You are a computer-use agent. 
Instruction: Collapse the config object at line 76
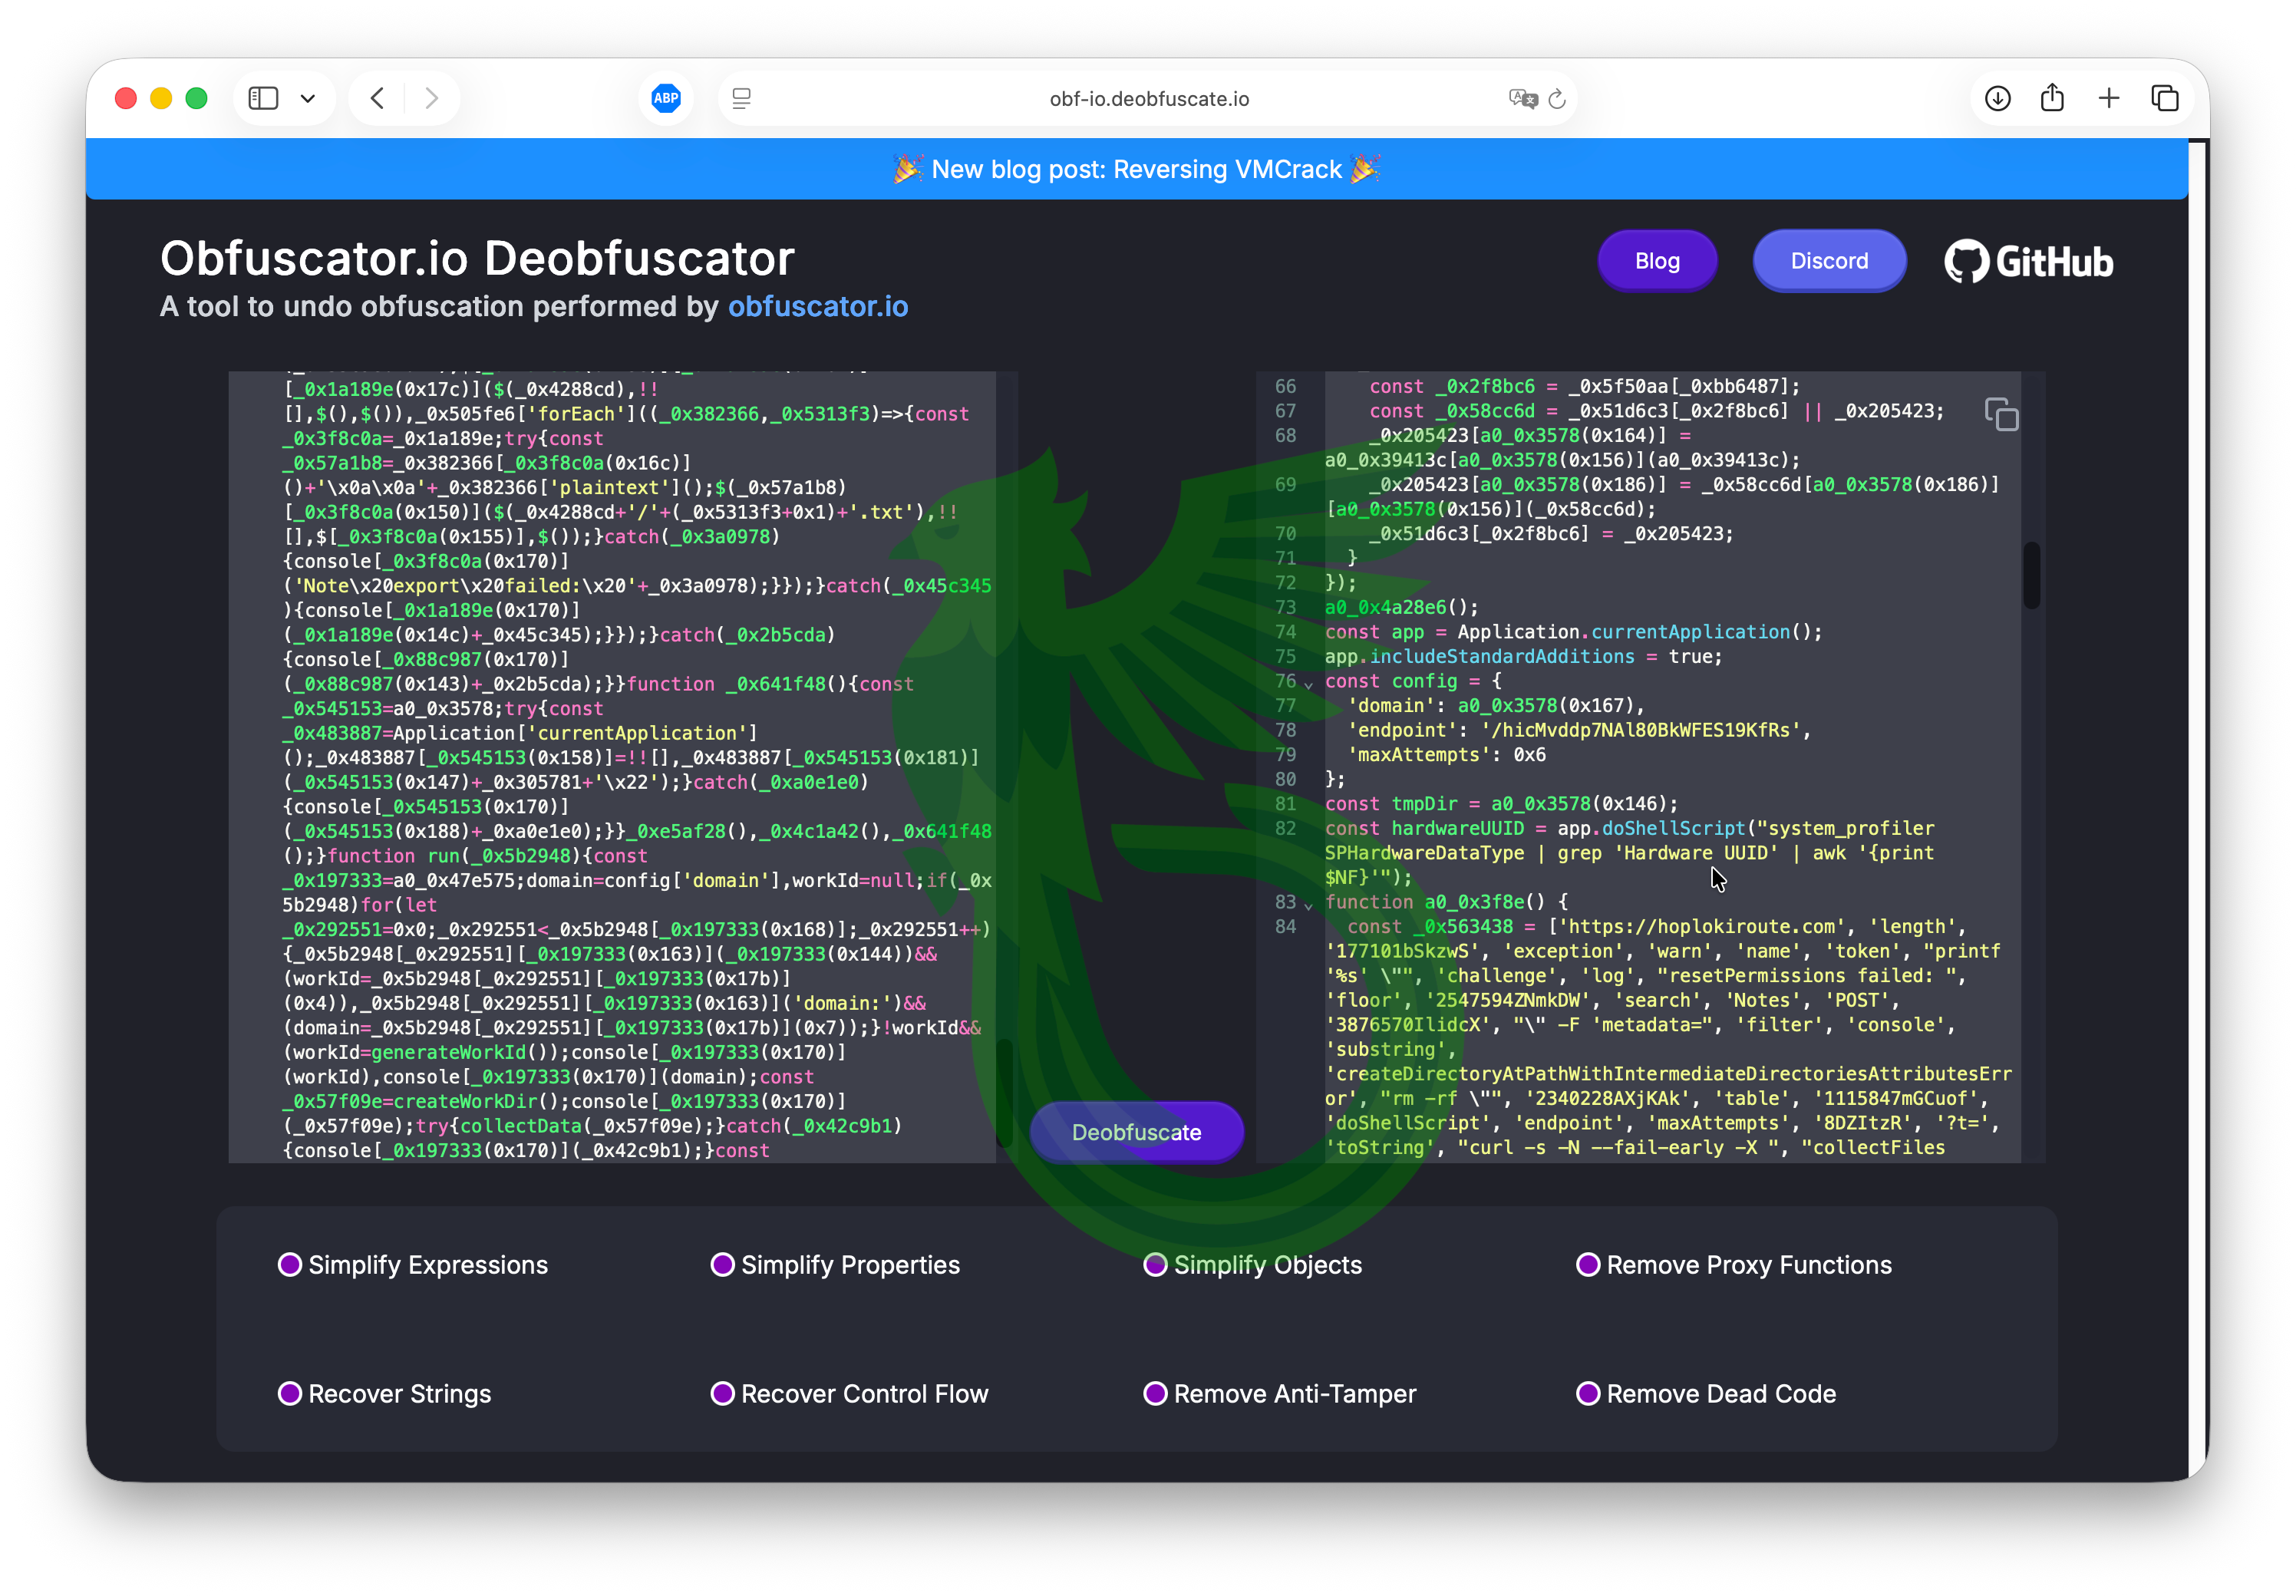(x=1308, y=685)
